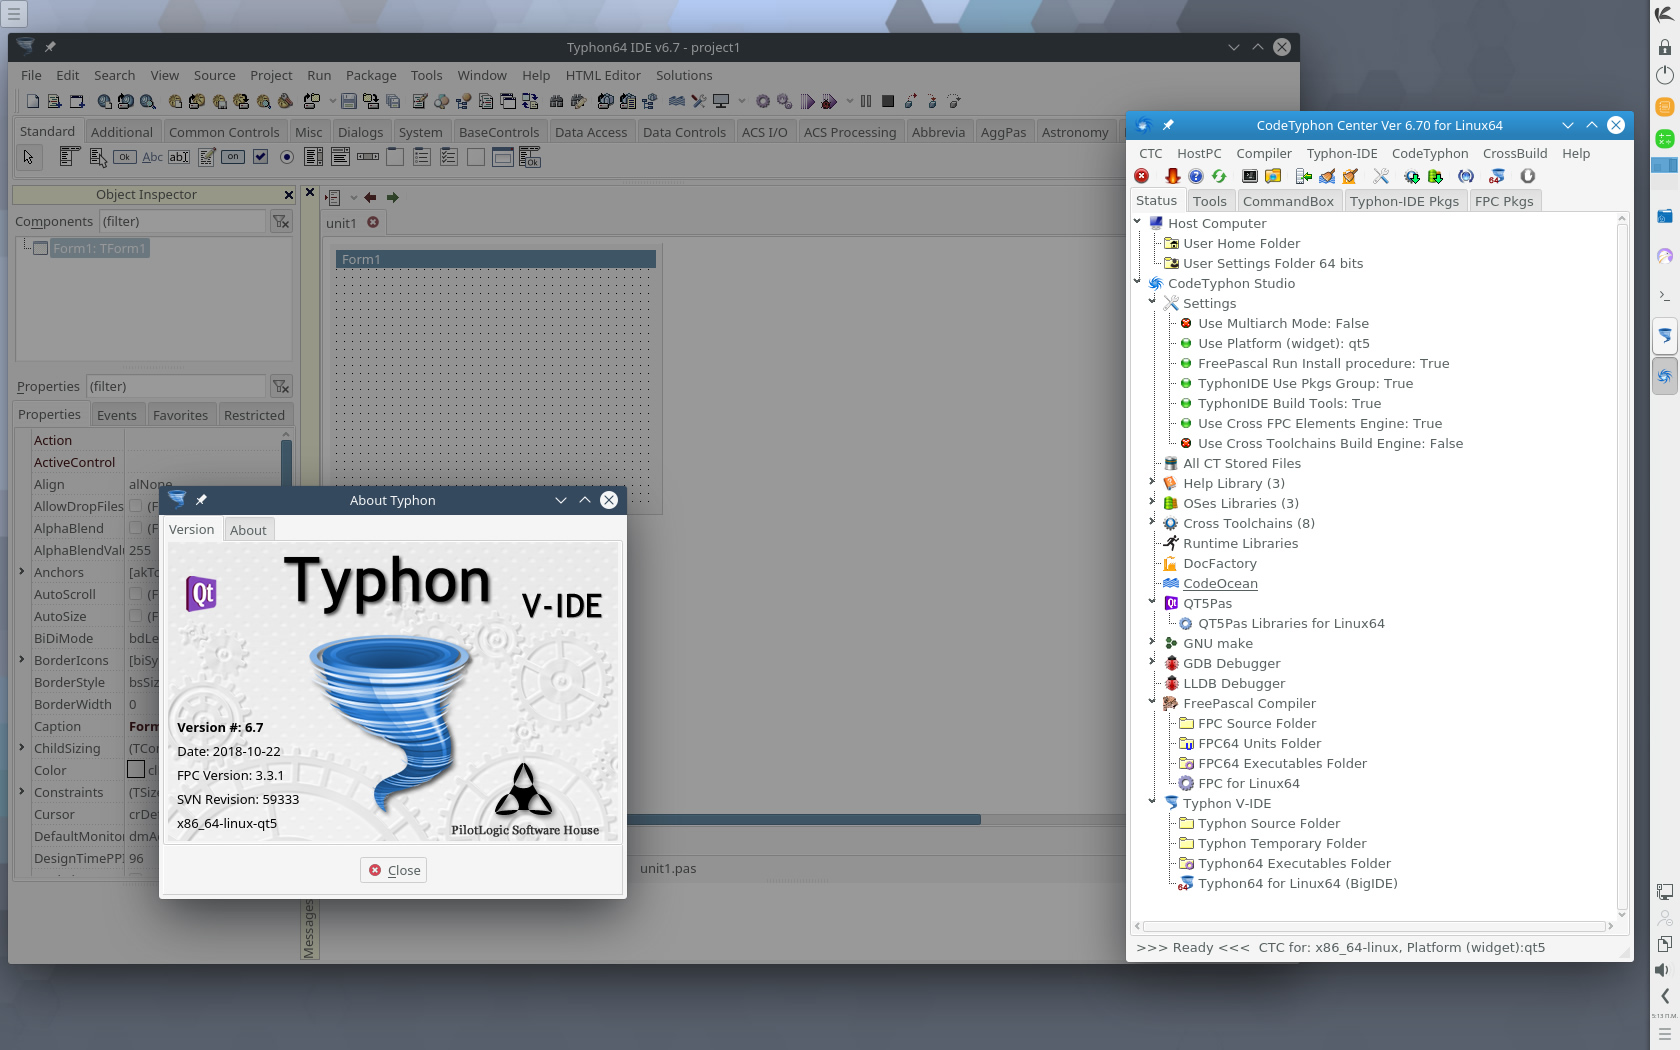This screenshot has width=1680, height=1050.
Task: Click the power icon in CodeTyphon Center toolbar
Action: tap(1528, 176)
